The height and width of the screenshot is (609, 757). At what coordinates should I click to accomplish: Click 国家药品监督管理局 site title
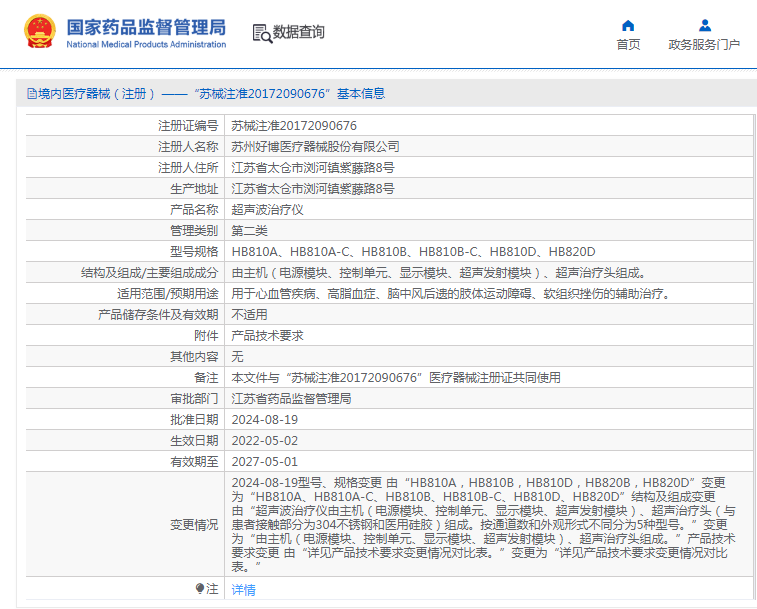point(146,28)
